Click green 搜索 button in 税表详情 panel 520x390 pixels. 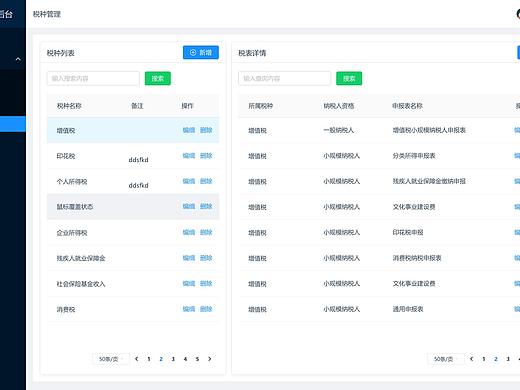click(x=349, y=78)
